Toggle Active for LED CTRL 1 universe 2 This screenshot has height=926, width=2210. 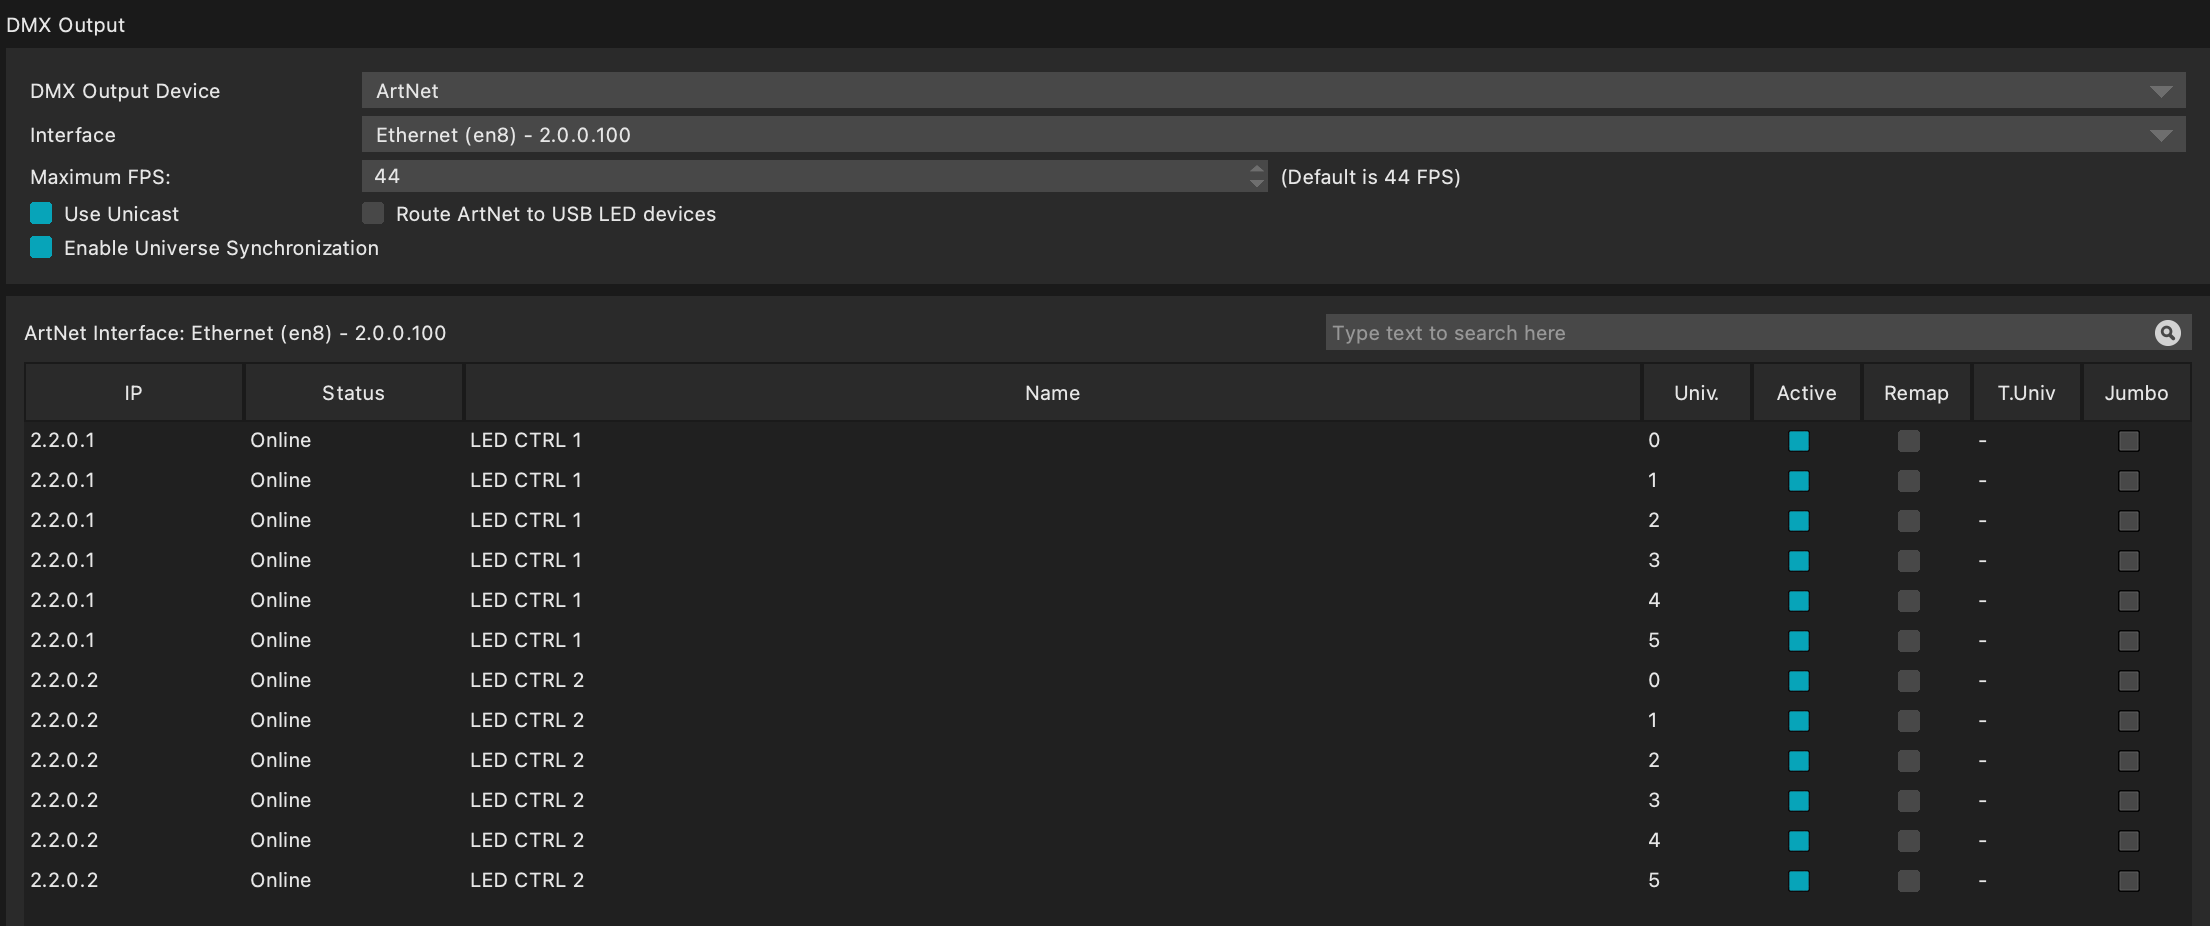click(x=1799, y=521)
